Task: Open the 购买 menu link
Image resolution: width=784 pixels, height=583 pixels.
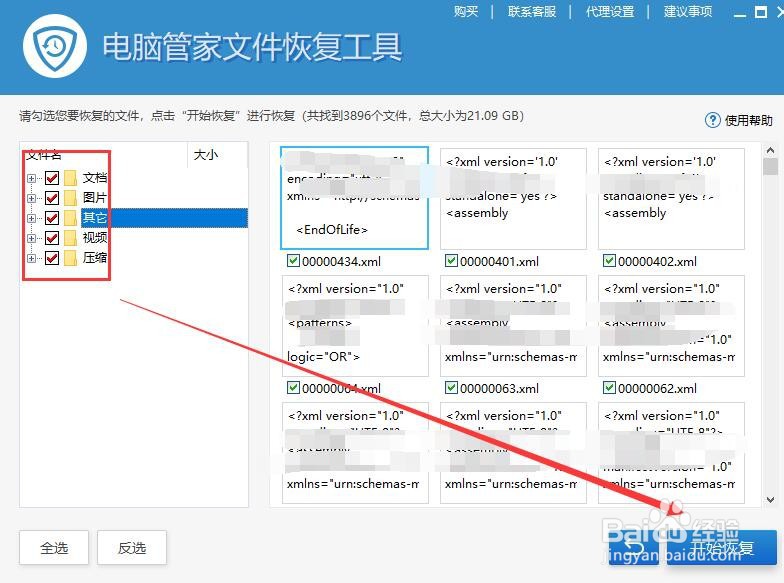Action: coord(466,12)
